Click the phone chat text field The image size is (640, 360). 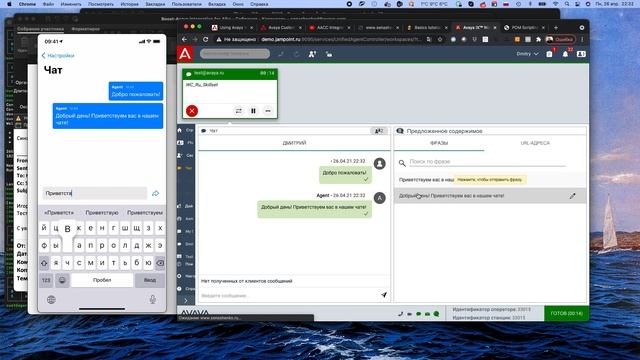click(x=95, y=193)
